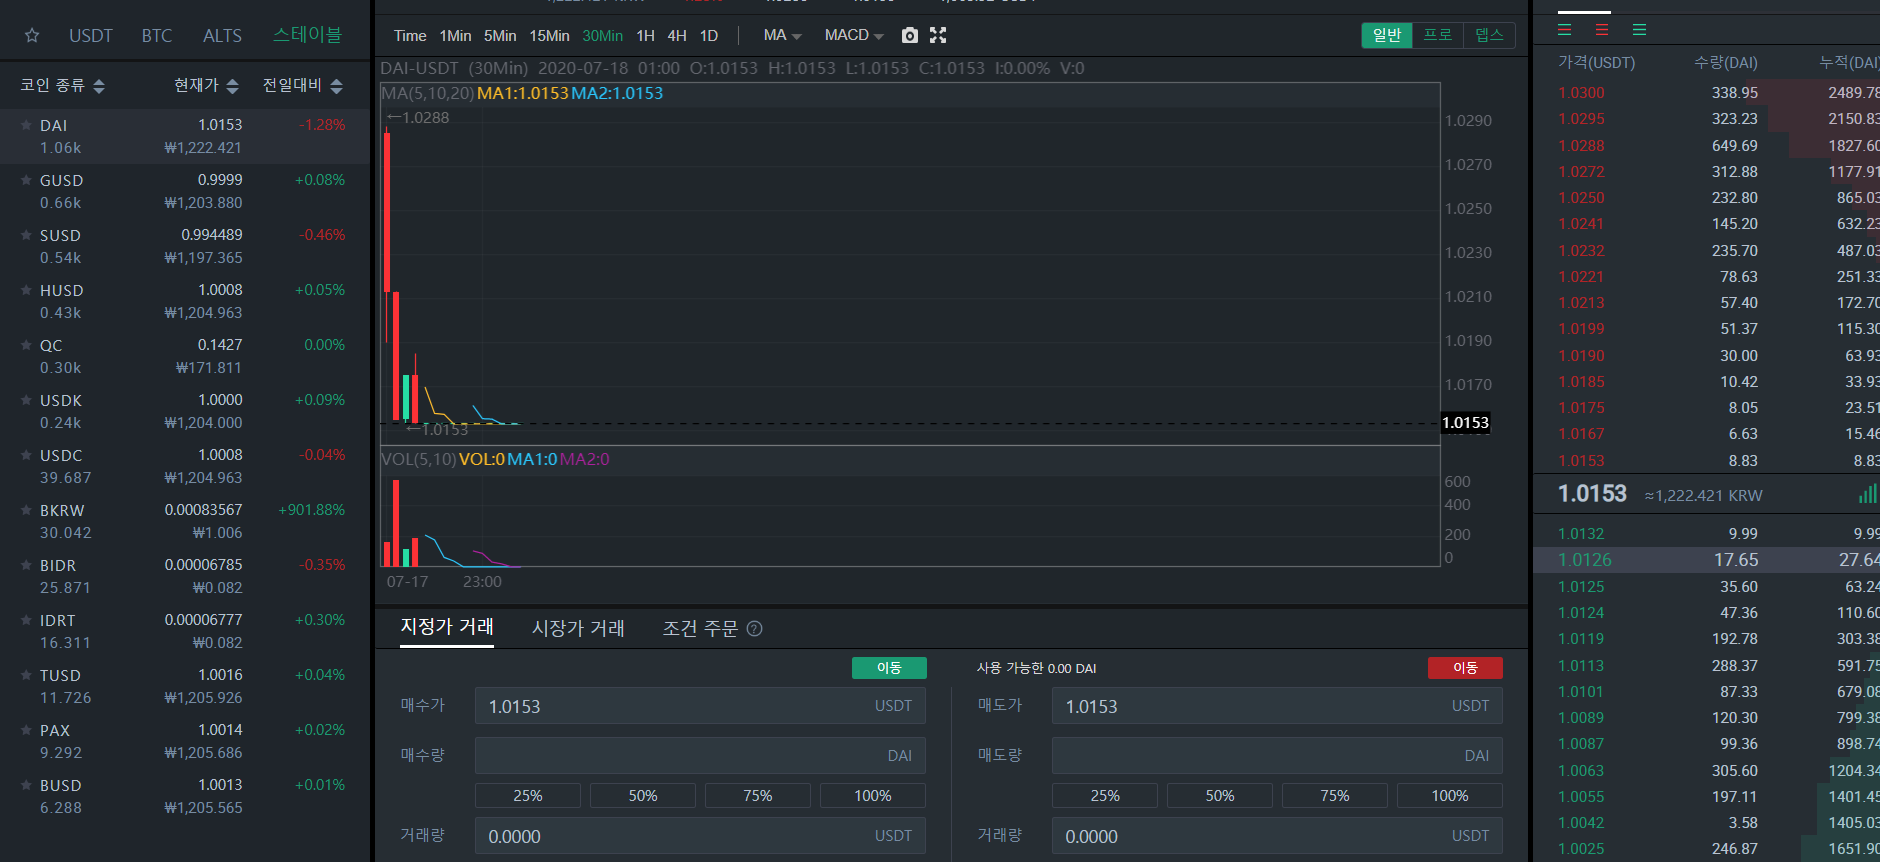The image size is (1880, 862).
Task: Focus the 매도량 sell quantity field
Action: click(1277, 756)
